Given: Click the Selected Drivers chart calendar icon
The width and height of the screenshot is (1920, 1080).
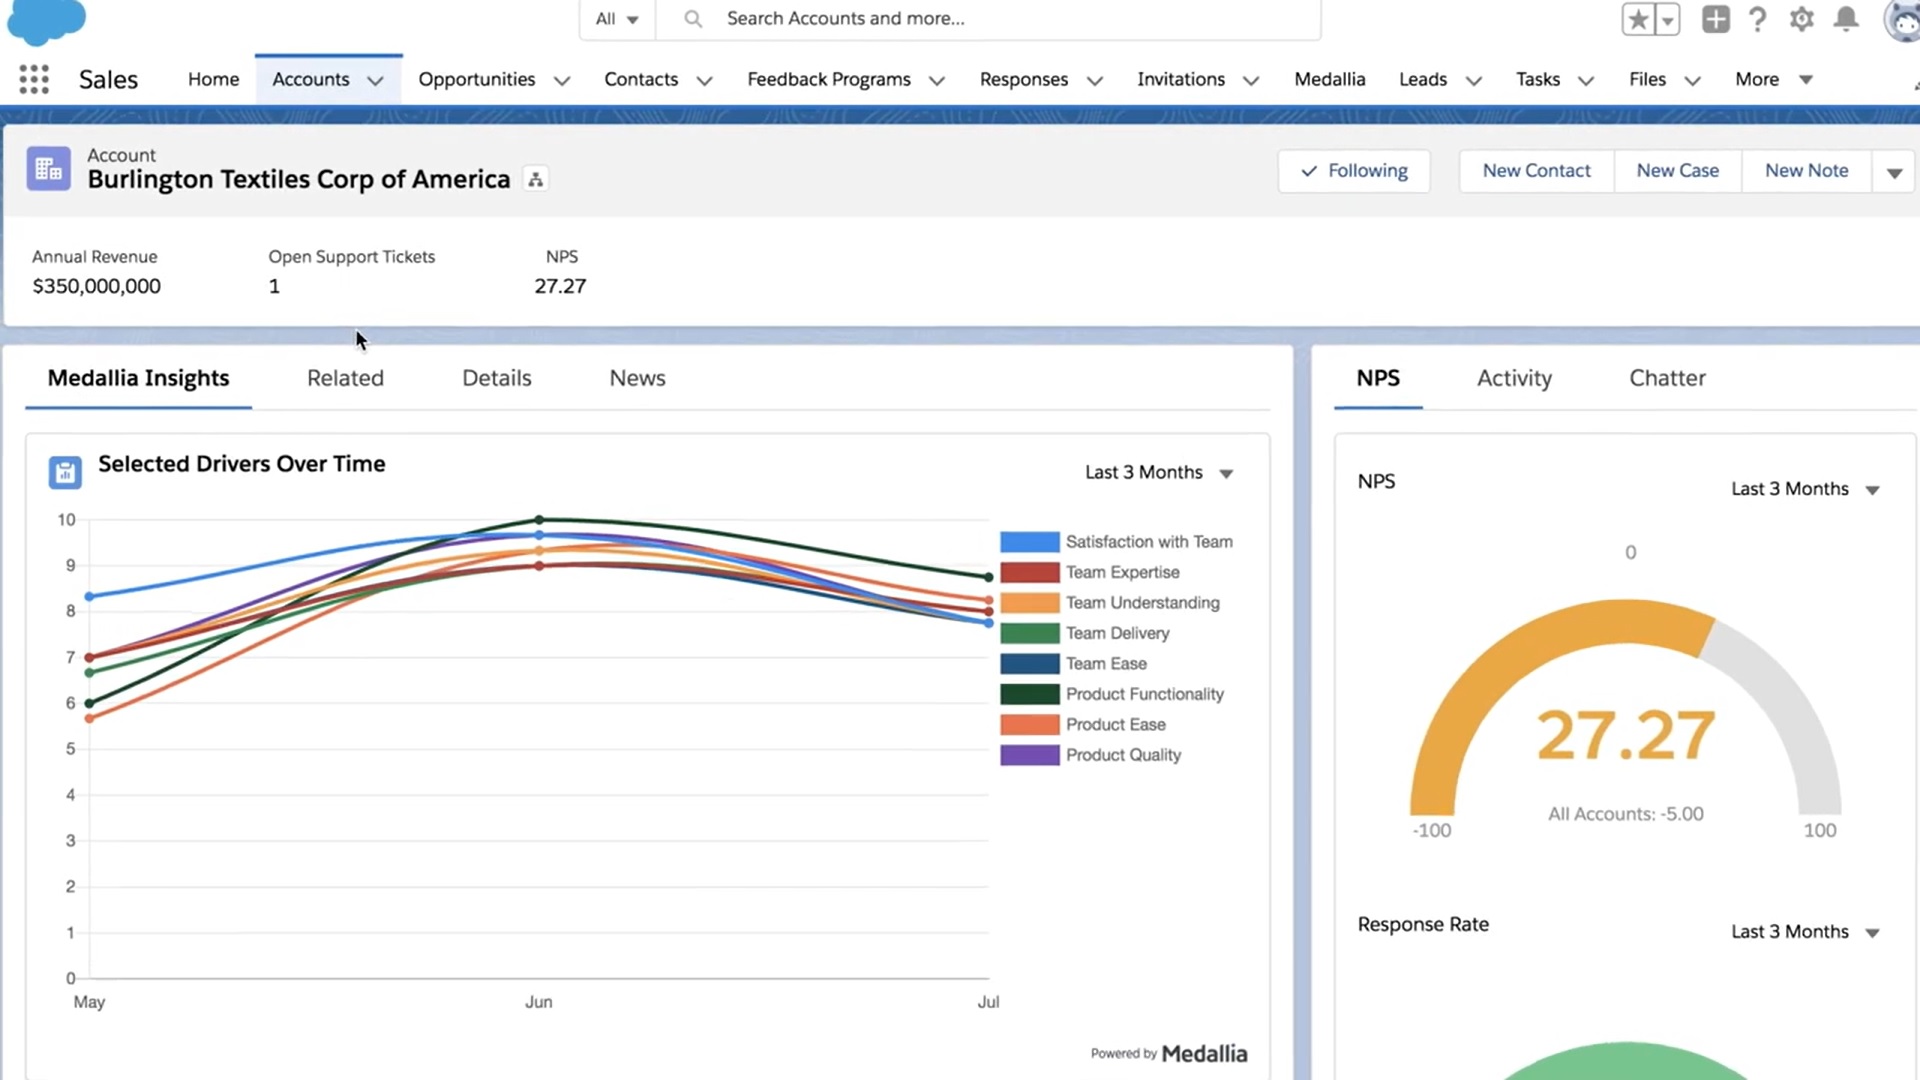Looking at the screenshot, I should coord(65,472).
